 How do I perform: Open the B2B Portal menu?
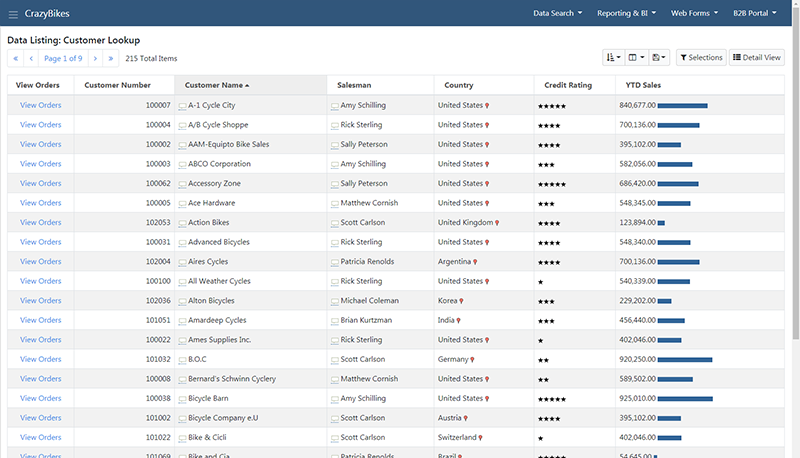pos(755,13)
